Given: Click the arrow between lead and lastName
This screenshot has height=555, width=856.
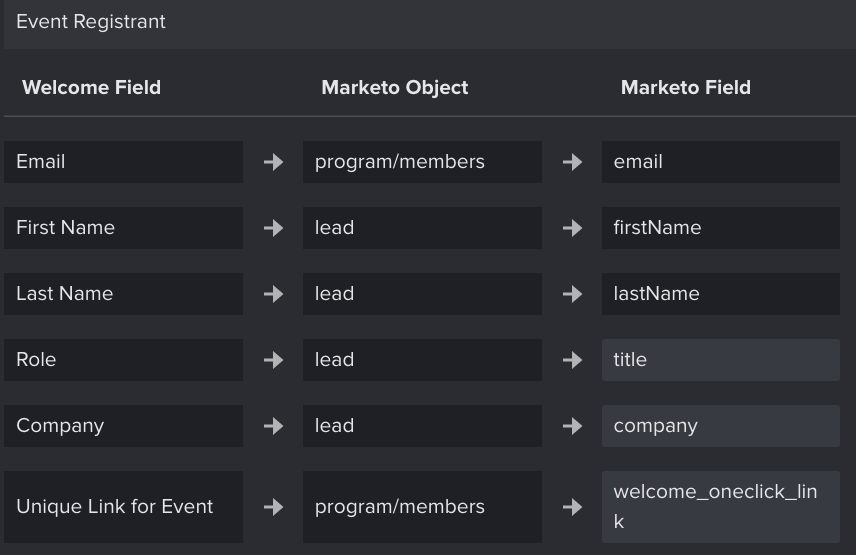Looking at the screenshot, I should click(x=572, y=294).
